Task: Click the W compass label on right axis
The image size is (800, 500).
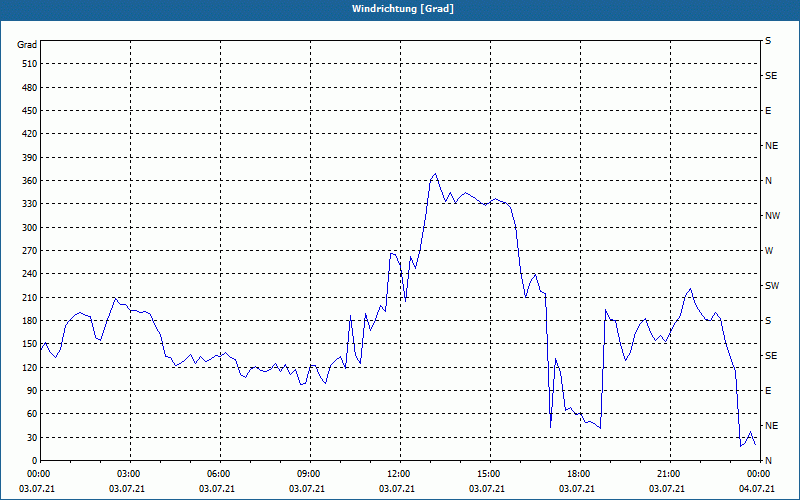Action: [x=769, y=251]
